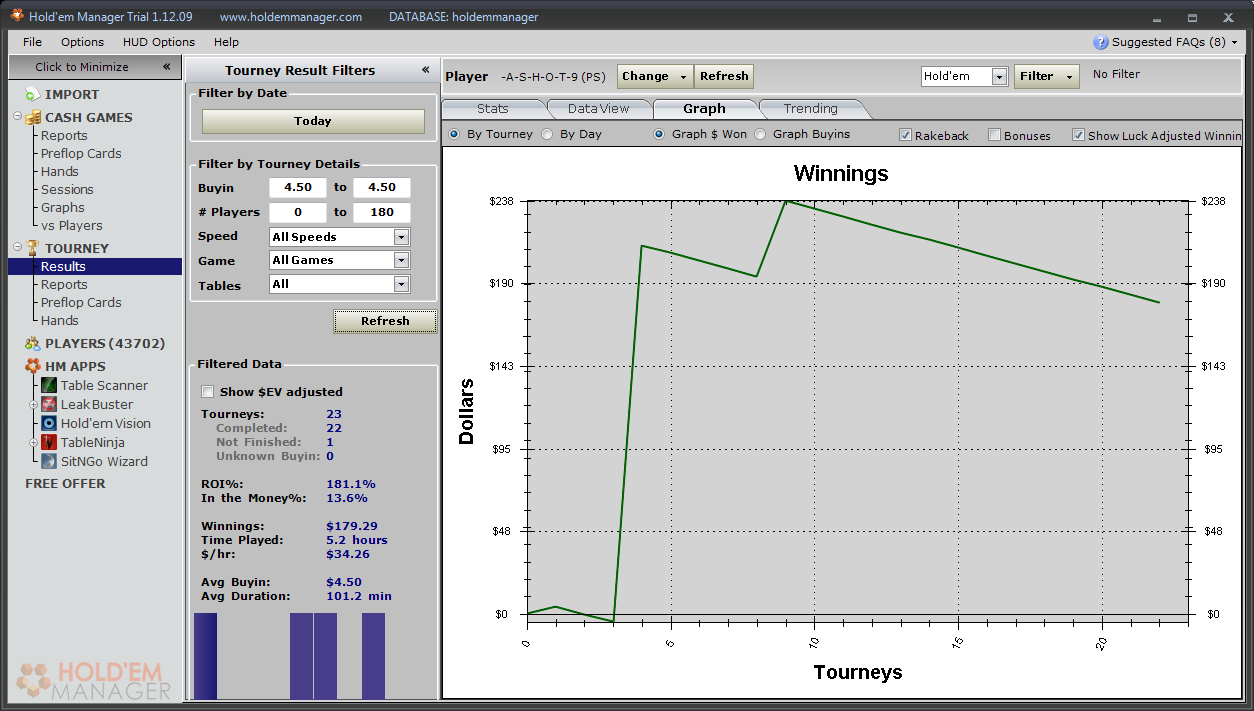Click the IMPORT icon in sidebar
This screenshot has width=1254, height=711.
pos(32,94)
